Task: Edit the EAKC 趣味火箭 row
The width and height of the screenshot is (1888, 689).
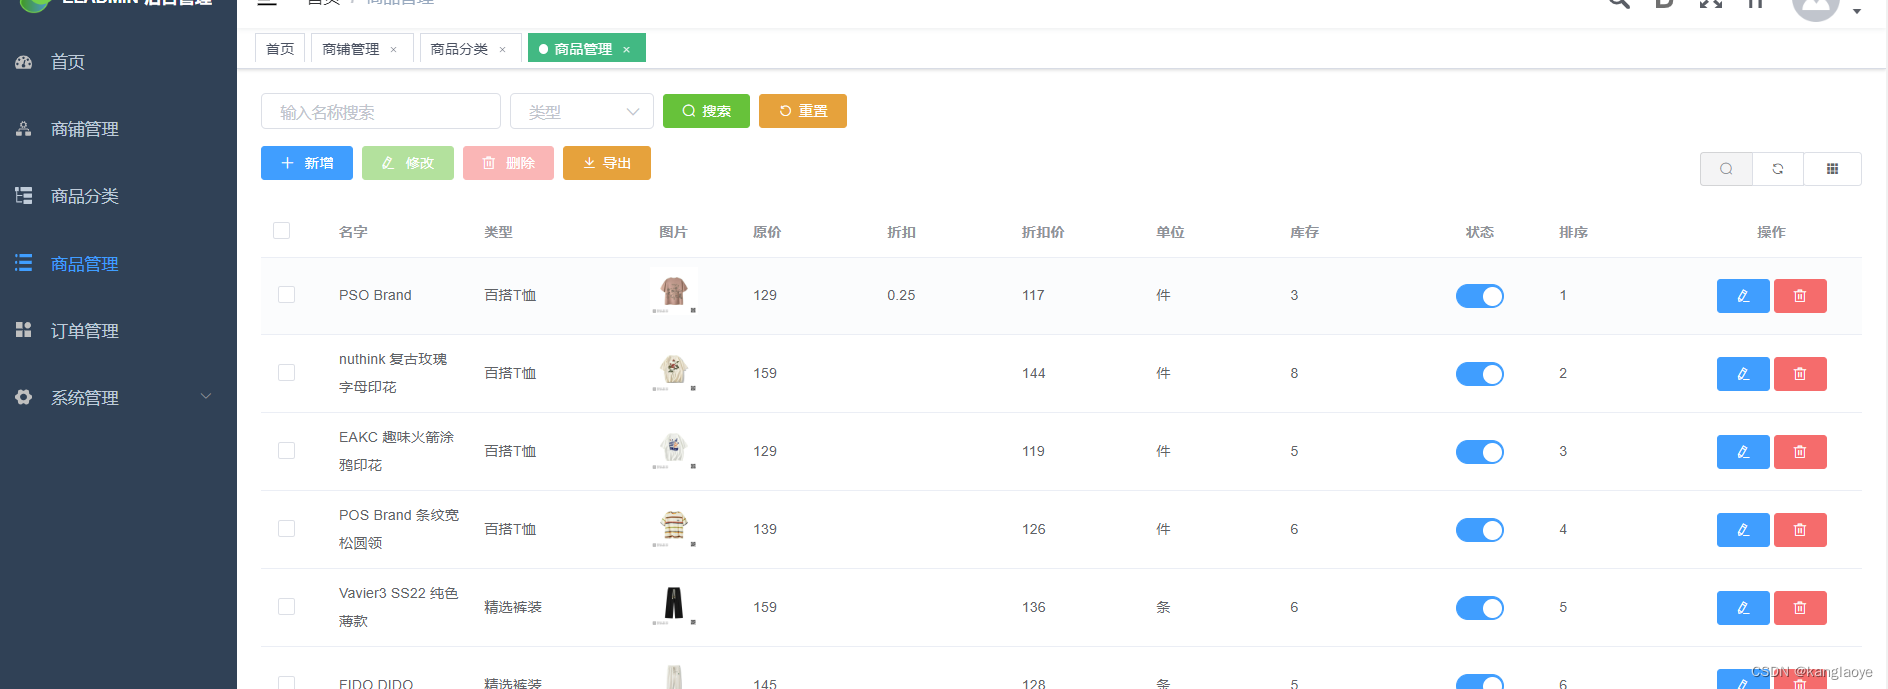Action: (x=1743, y=452)
